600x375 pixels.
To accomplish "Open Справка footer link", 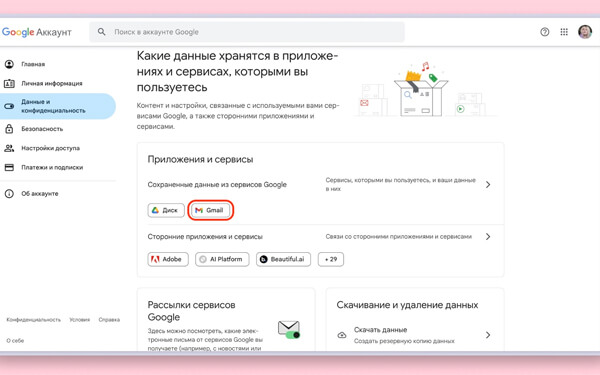I will [109, 320].
